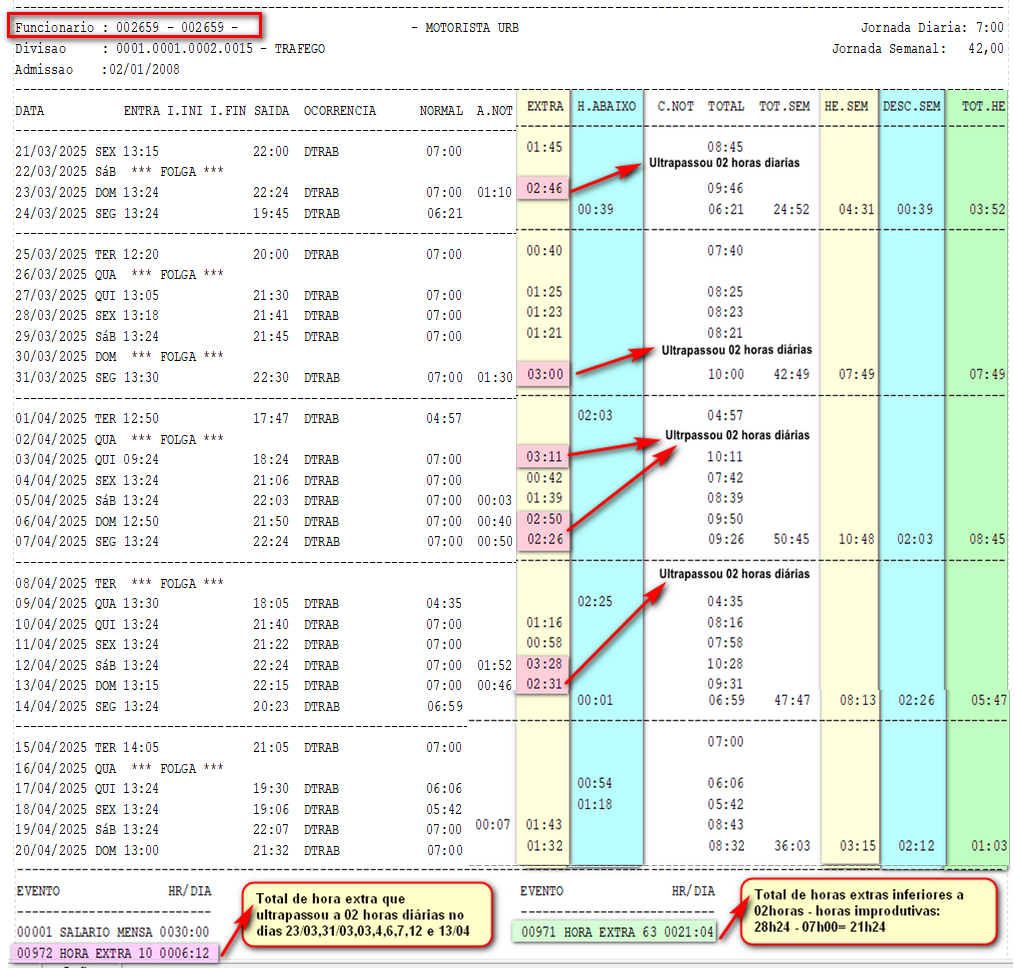The height and width of the screenshot is (969, 1015).
Task: Click the Admissao 02/01/2008 line
Action: [x=97, y=69]
